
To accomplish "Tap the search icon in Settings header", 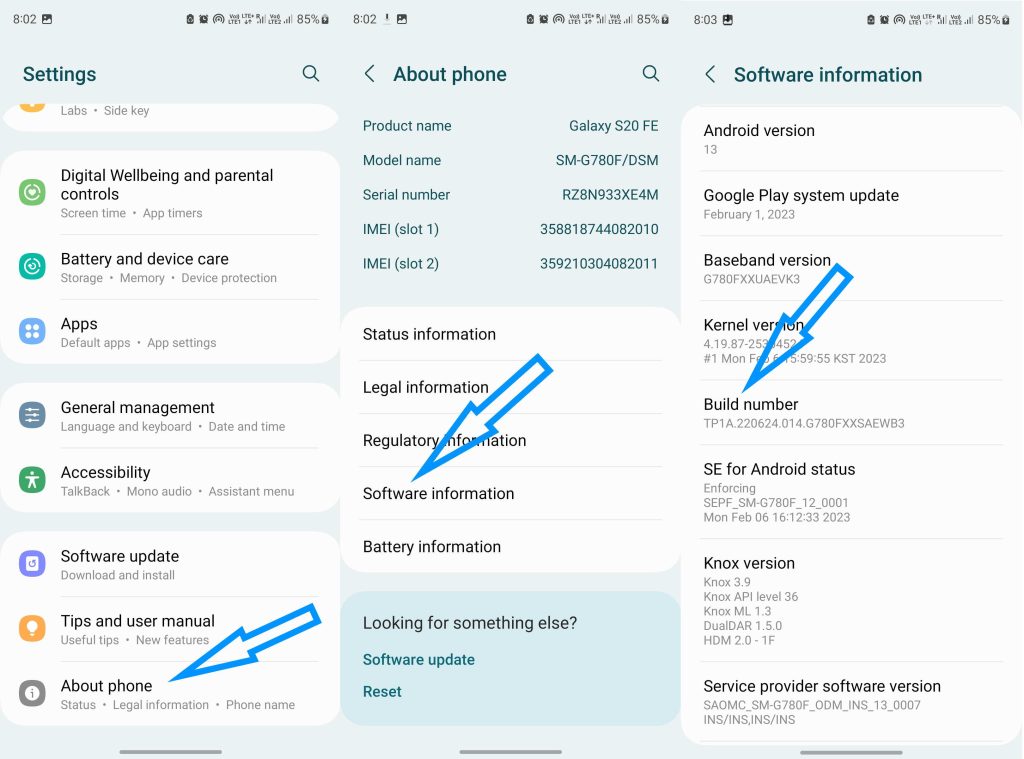I will point(311,73).
